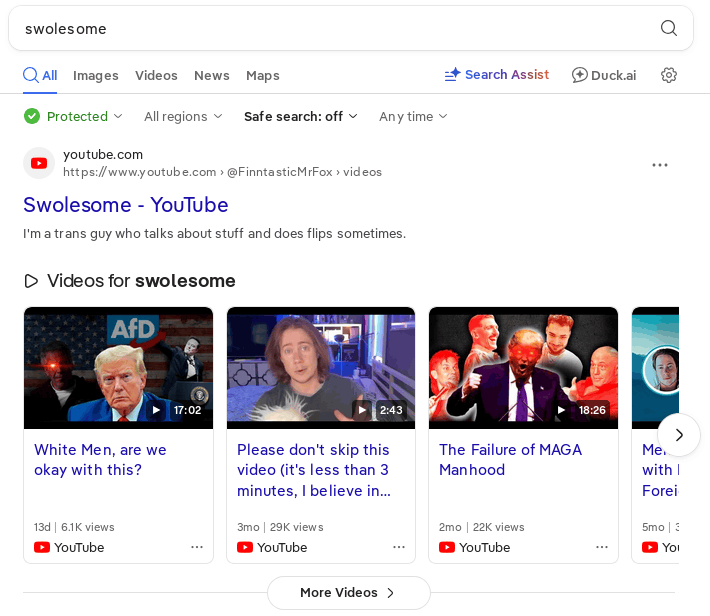Click the magnifying glass search icon
Image resolution: width=710 pixels, height=616 pixels.
669,28
